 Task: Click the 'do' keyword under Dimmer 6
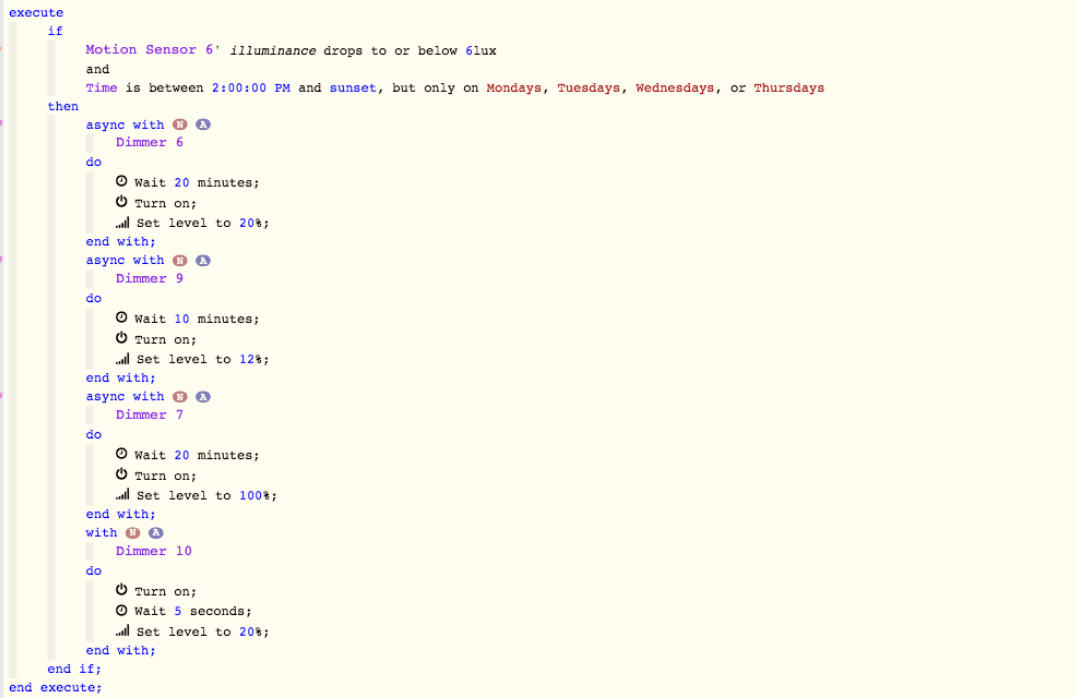coord(94,162)
